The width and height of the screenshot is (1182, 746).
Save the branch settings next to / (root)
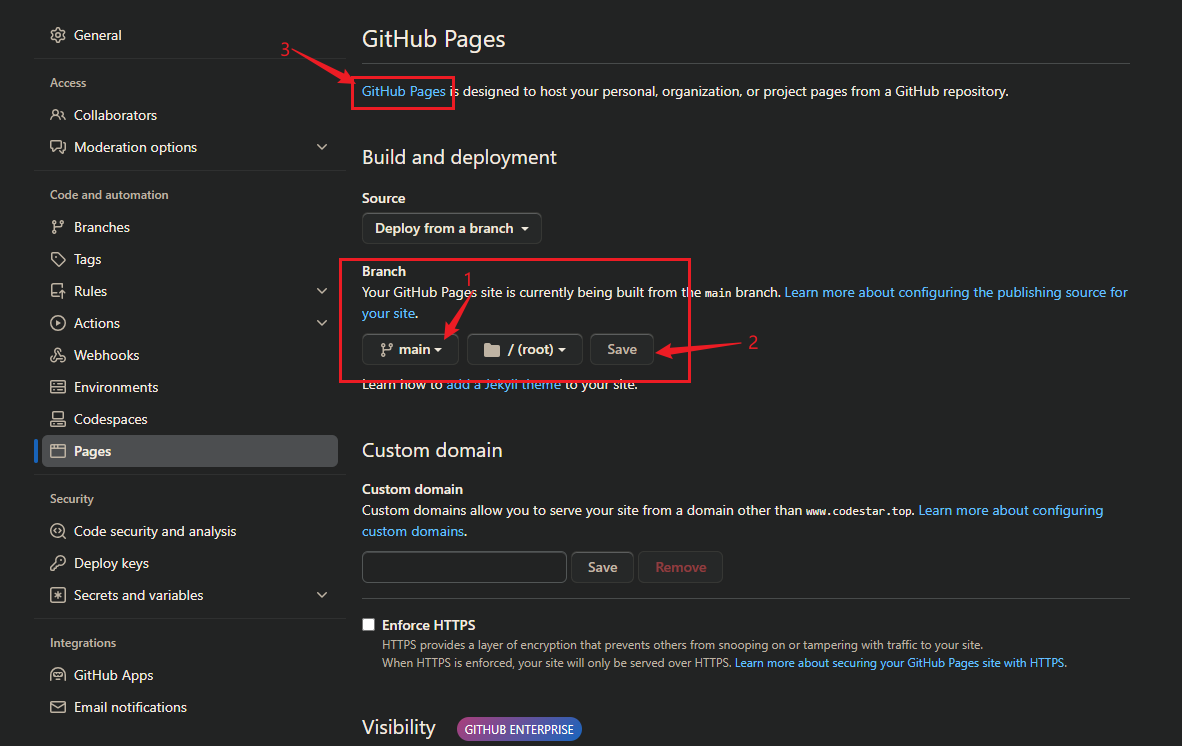pos(622,350)
